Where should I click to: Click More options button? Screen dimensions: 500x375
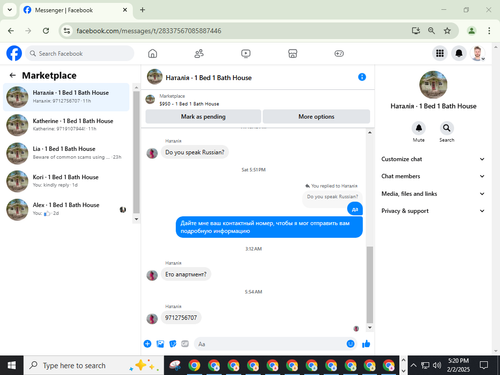tap(316, 116)
